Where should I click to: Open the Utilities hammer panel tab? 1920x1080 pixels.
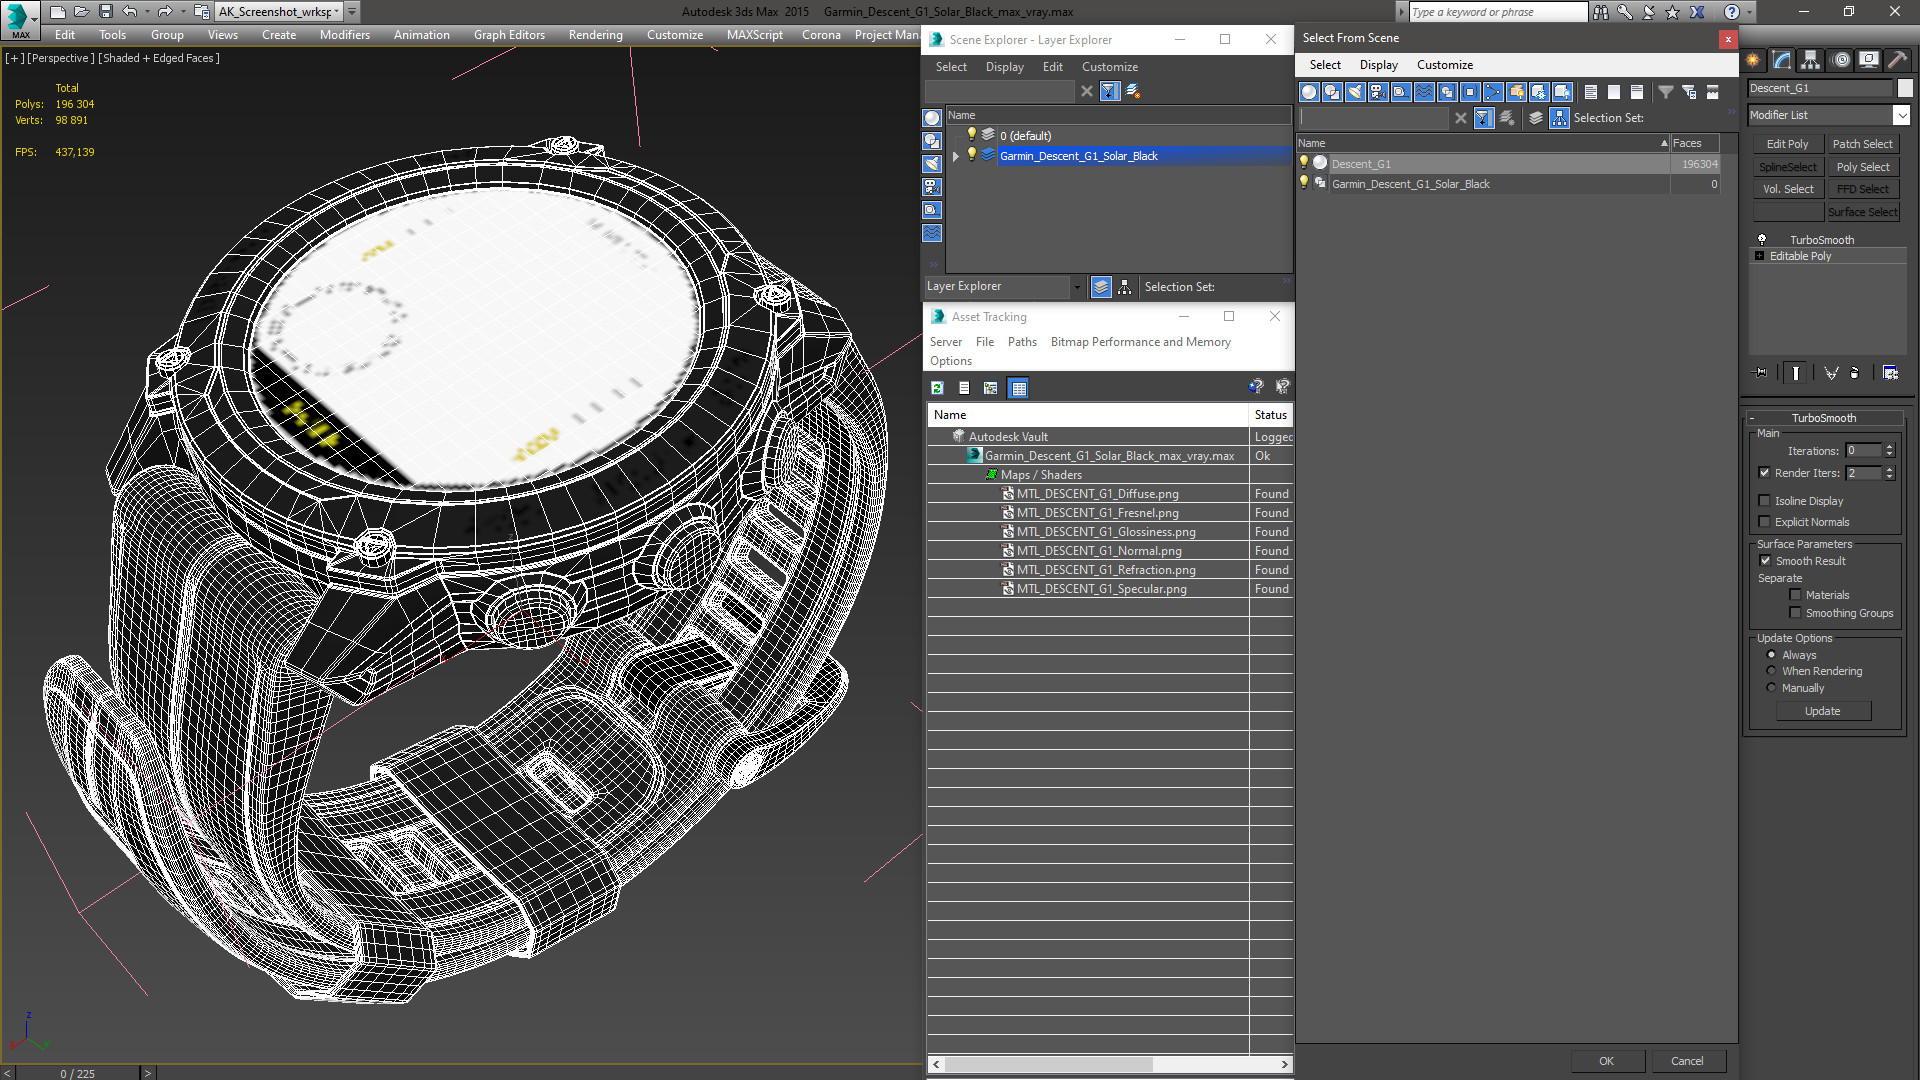(1896, 60)
